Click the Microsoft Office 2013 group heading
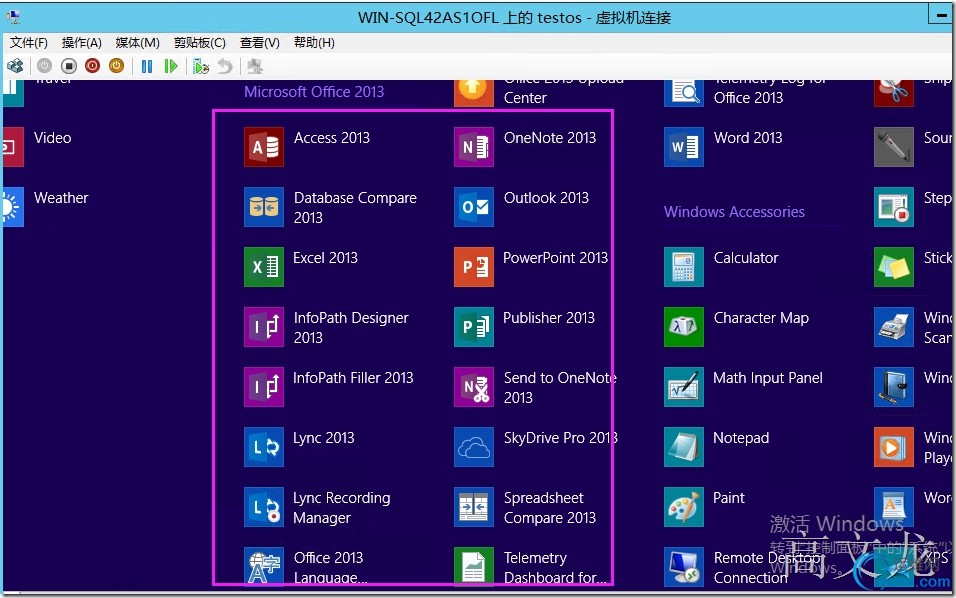 [314, 91]
